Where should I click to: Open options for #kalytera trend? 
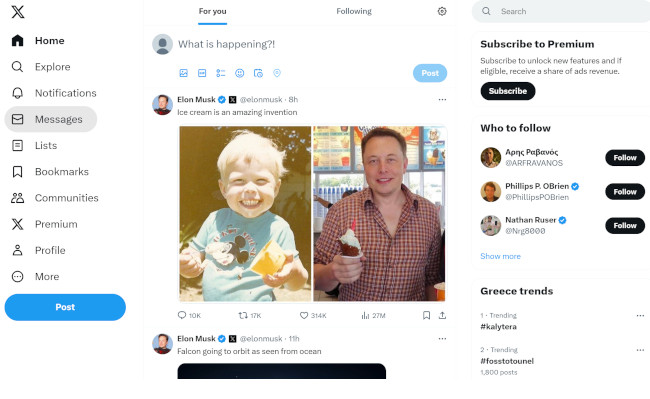[x=640, y=316]
